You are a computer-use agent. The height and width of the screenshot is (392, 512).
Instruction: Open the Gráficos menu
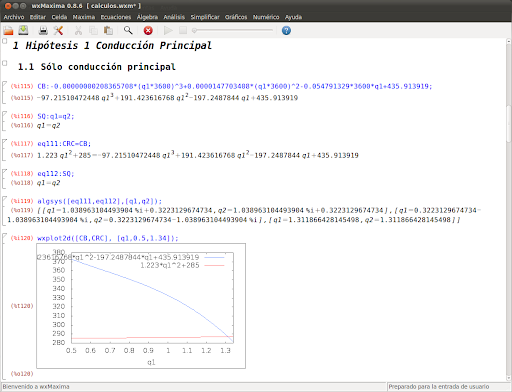236,17
